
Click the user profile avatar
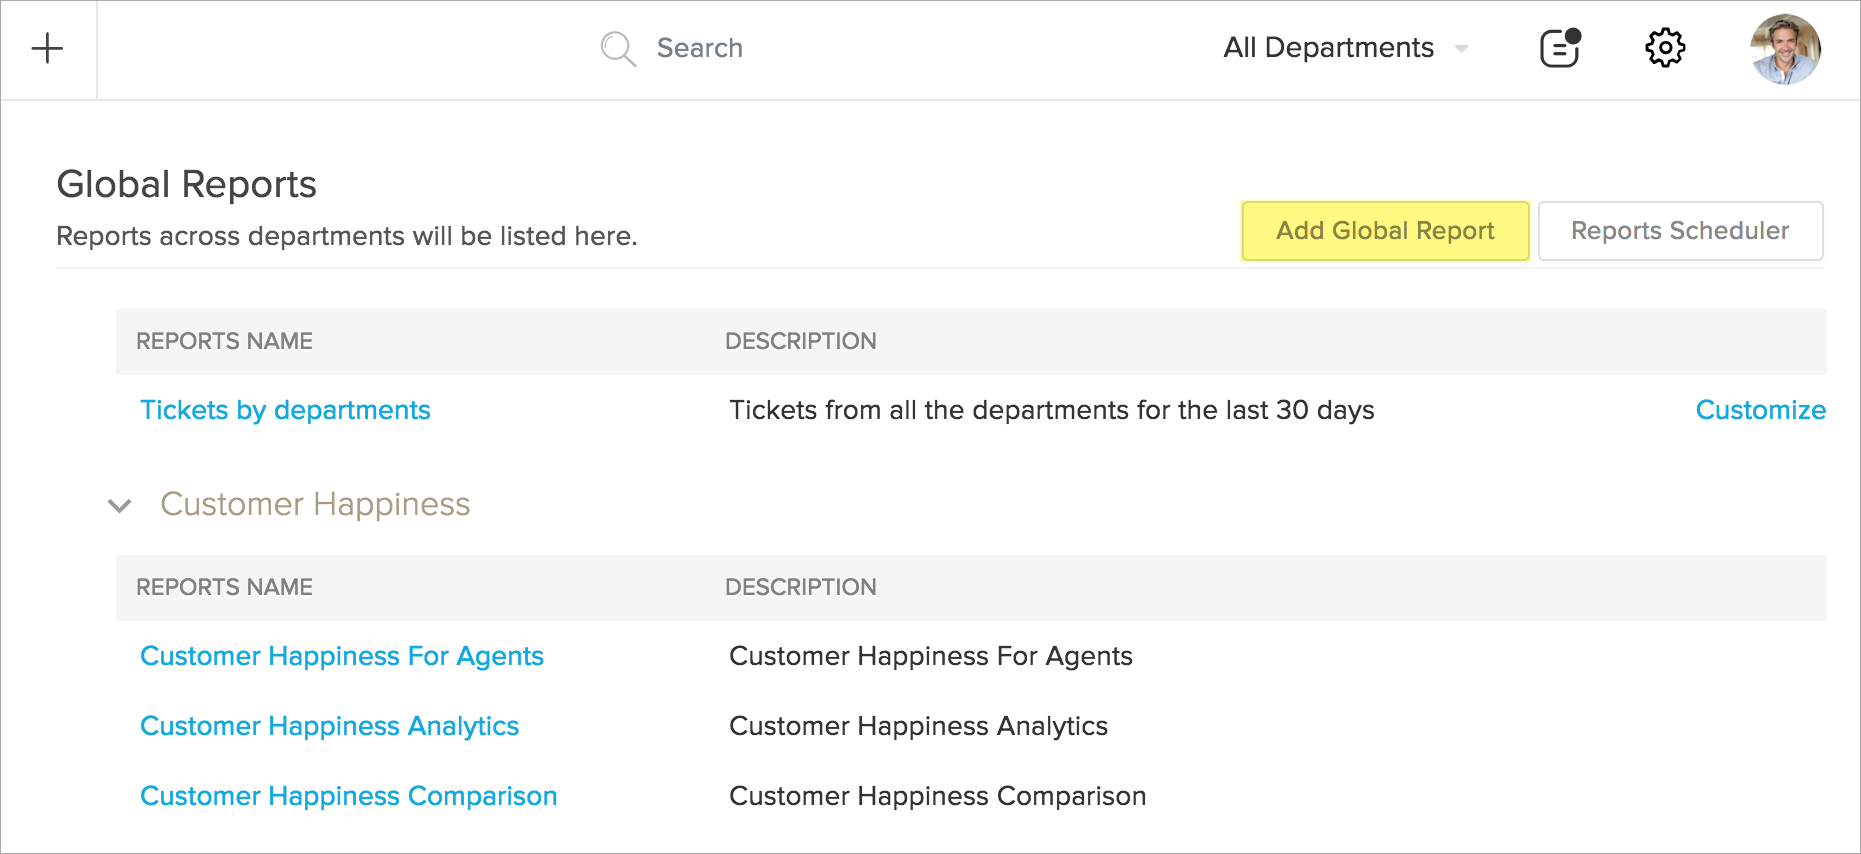pos(1785,49)
